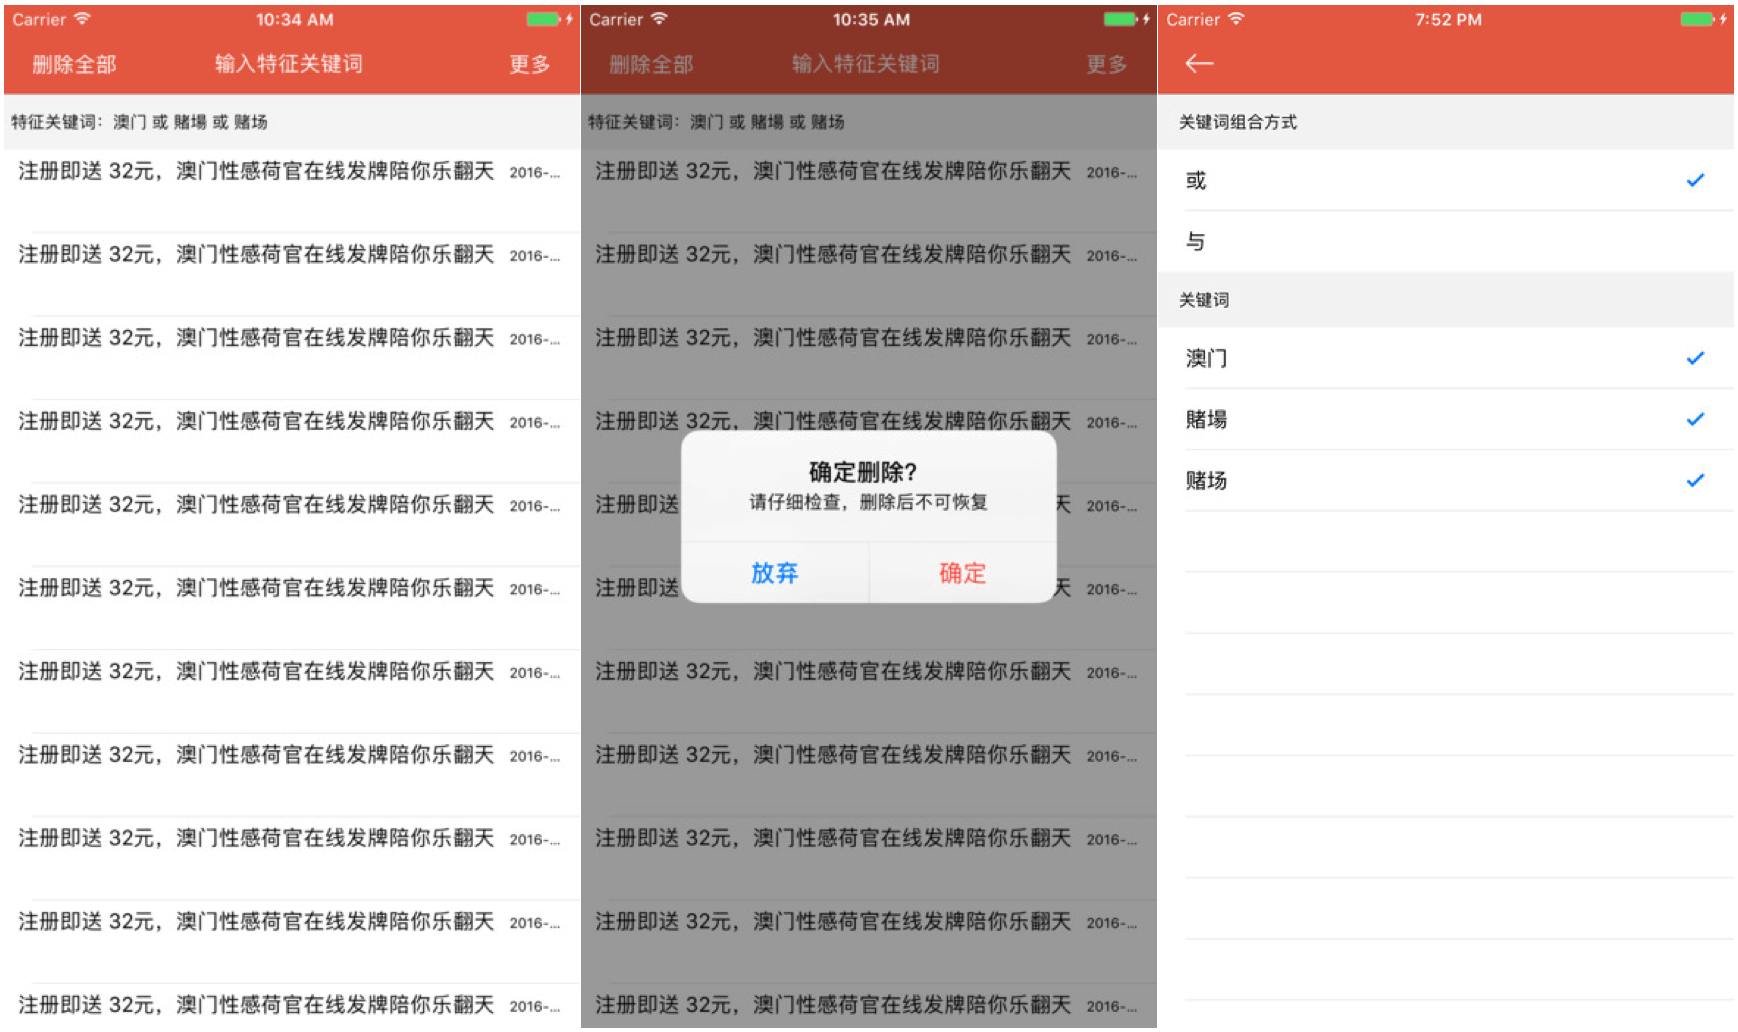Tap 输入特征关键词 on the 10:34 AM screen

[289, 64]
